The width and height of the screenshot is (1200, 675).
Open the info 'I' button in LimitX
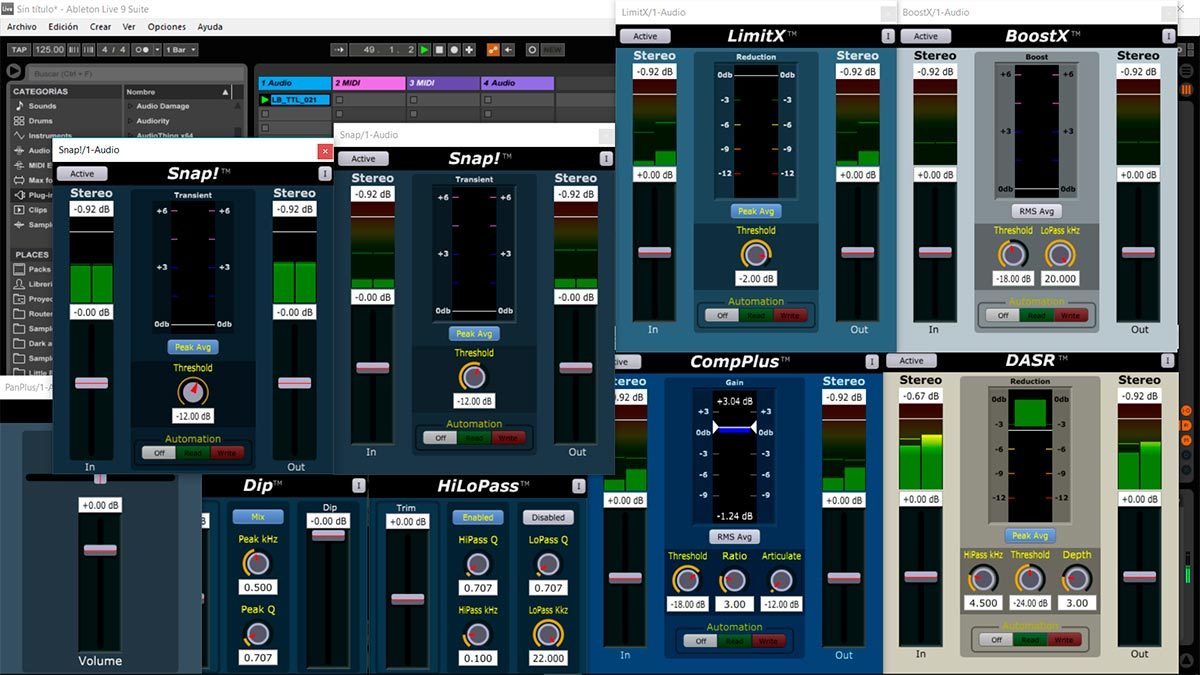887,36
